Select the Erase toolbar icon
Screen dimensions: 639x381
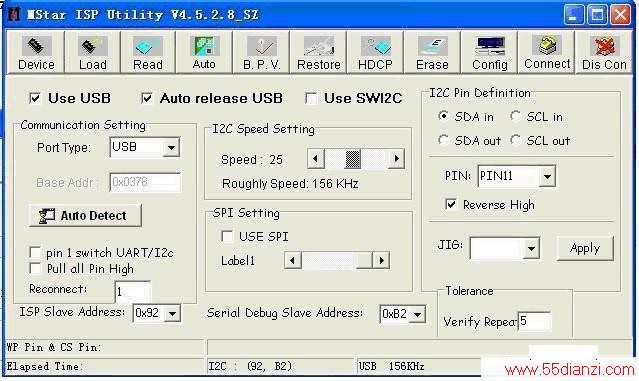pos(432,53)
